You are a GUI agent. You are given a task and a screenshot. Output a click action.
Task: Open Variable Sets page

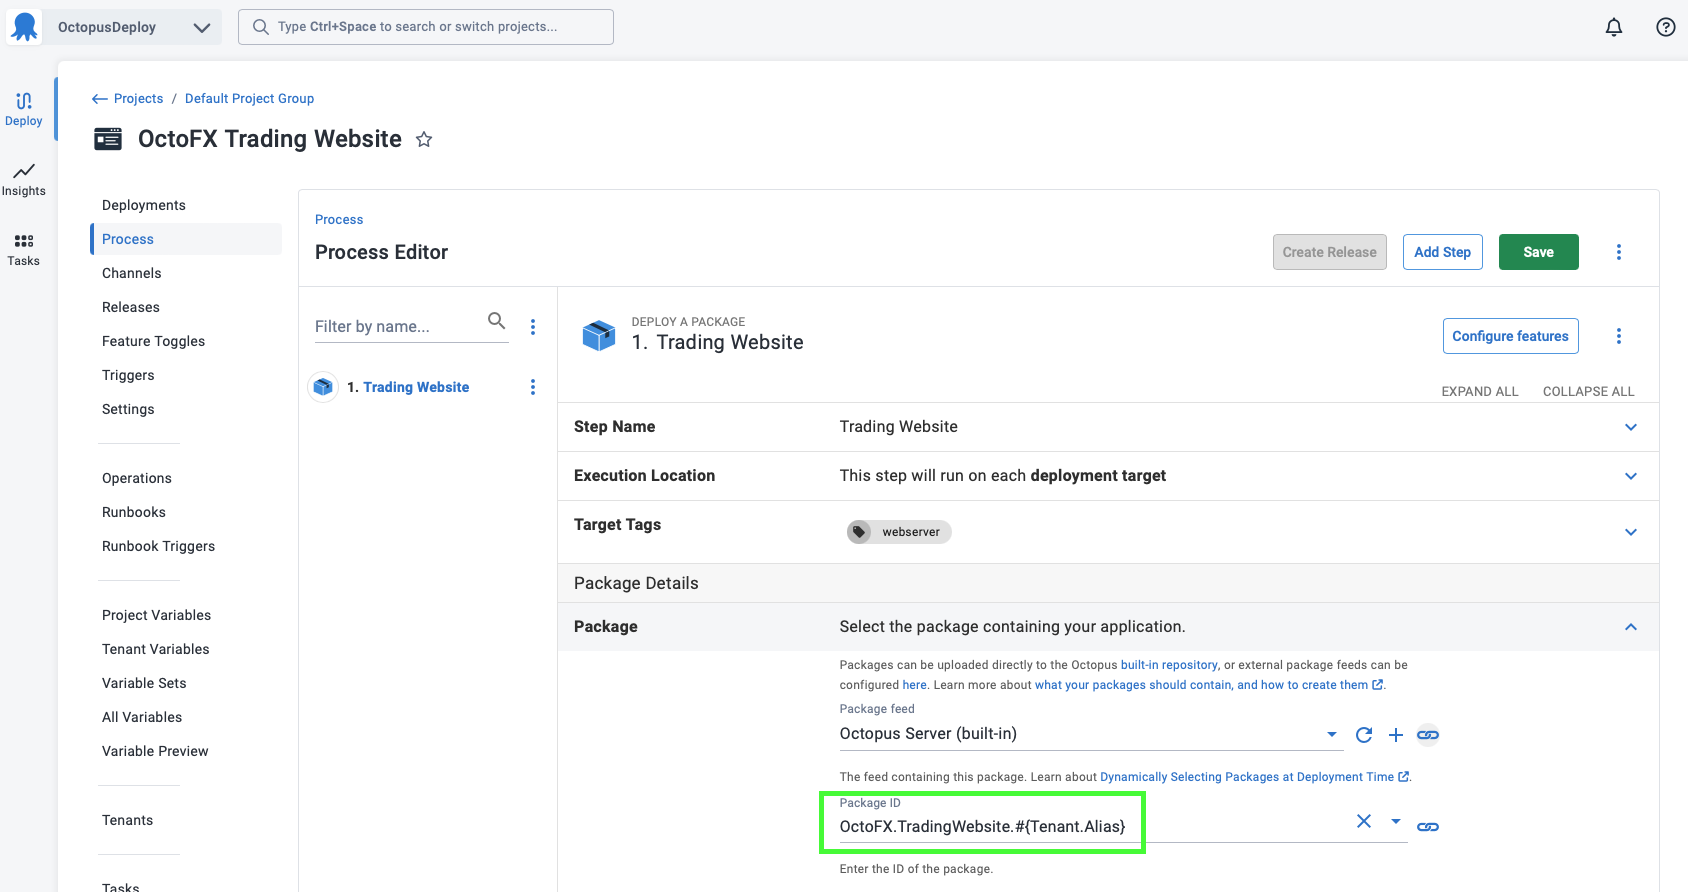tap(144, 683)
